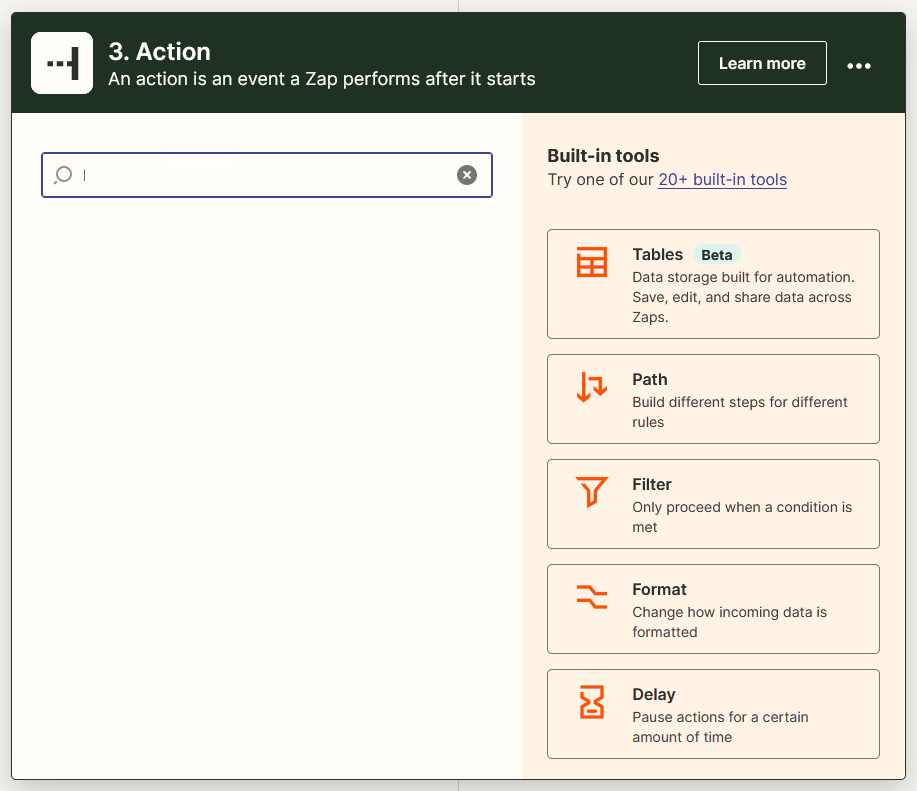Choose the Path built-in tool title
The height and width of the screenshot is (791, 917).
click(x=649, y=380)
